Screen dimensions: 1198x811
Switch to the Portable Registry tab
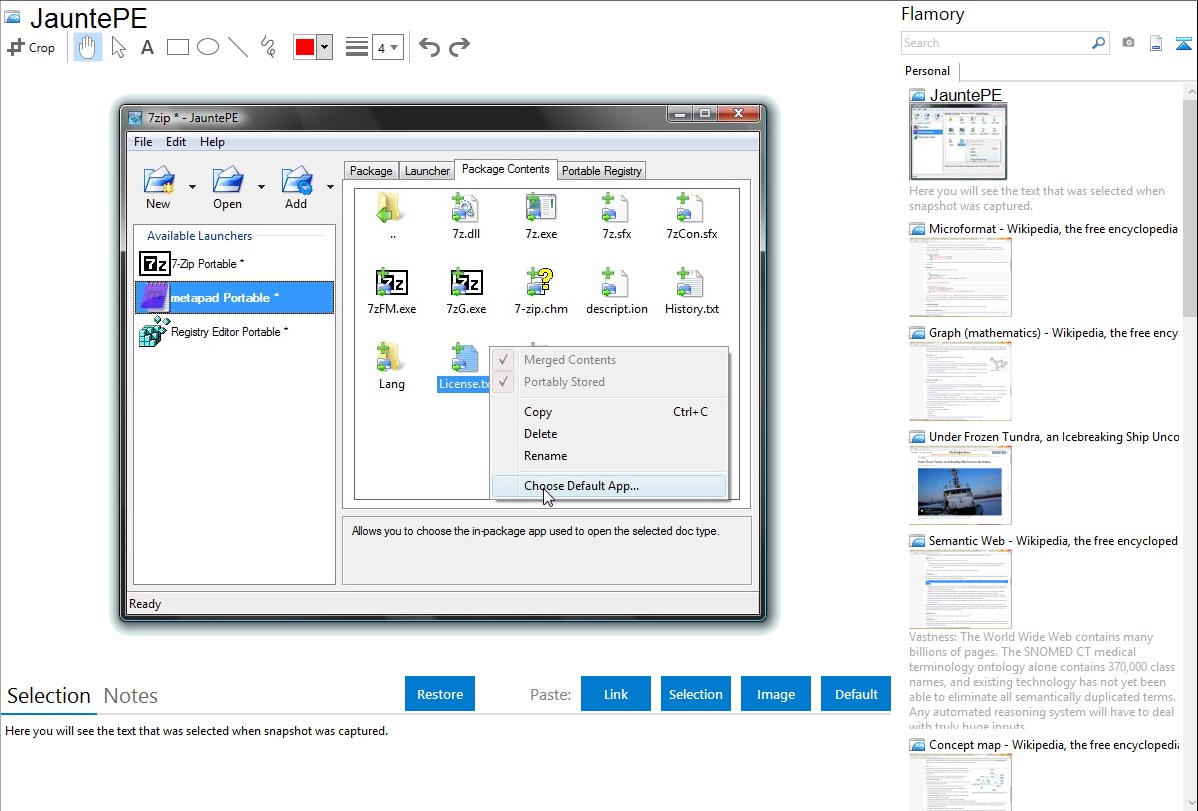pos(602,170)
